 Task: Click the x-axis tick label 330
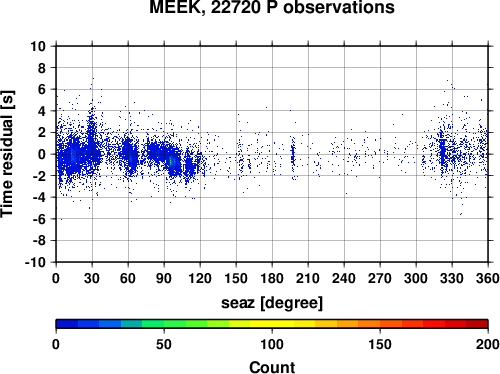[452, 278]
